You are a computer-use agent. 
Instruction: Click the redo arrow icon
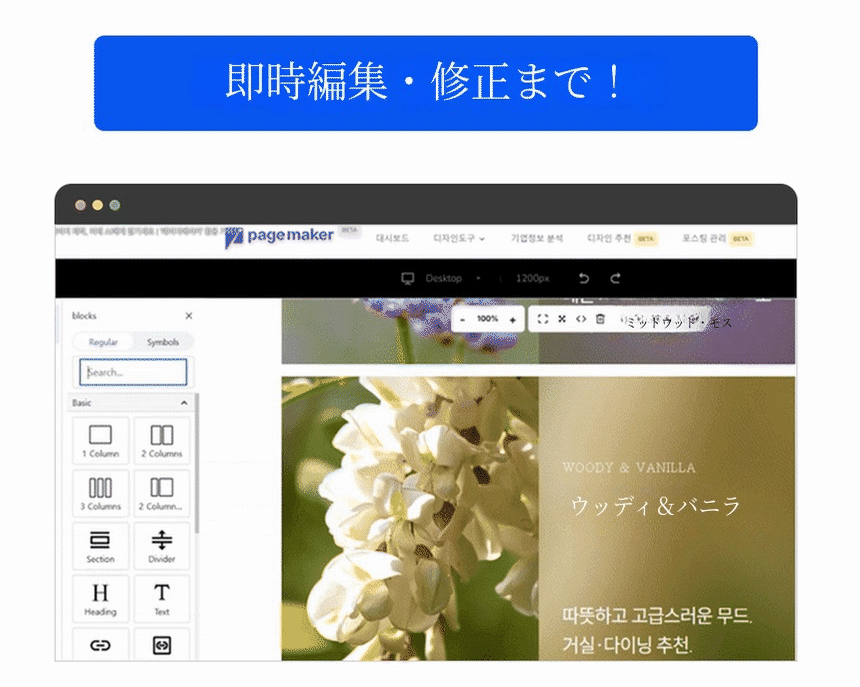point(615,279)
